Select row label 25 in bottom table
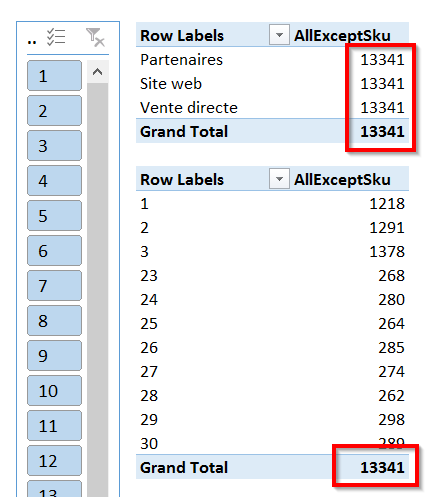 pos(149,324)
